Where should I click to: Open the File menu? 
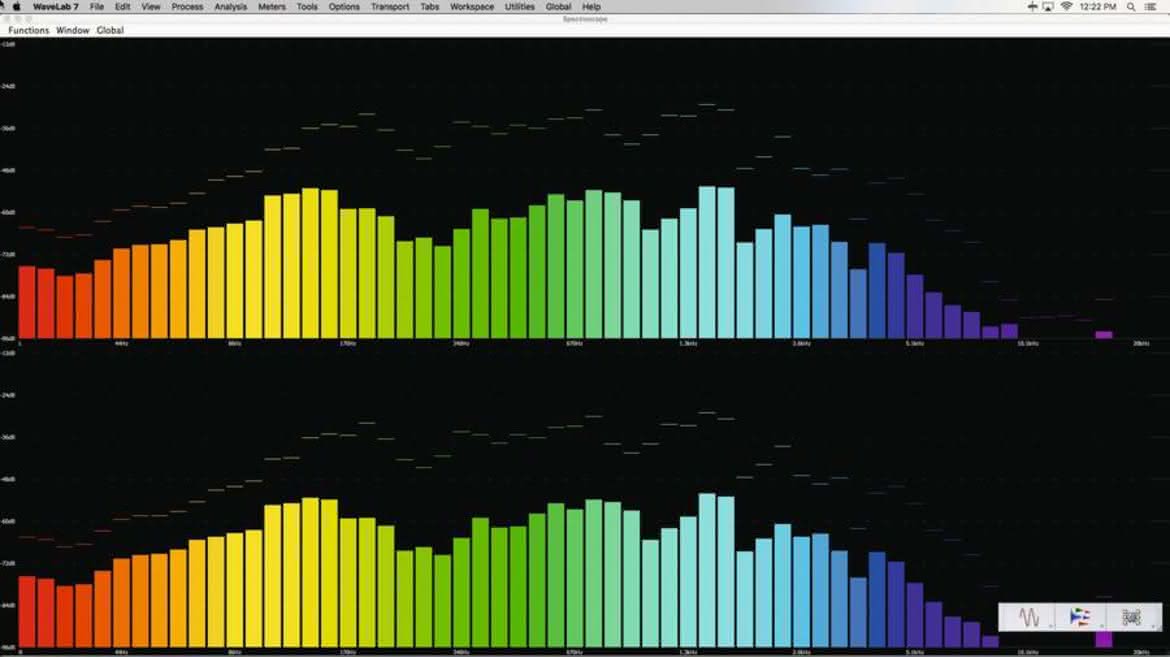click(x=97, y=7)
